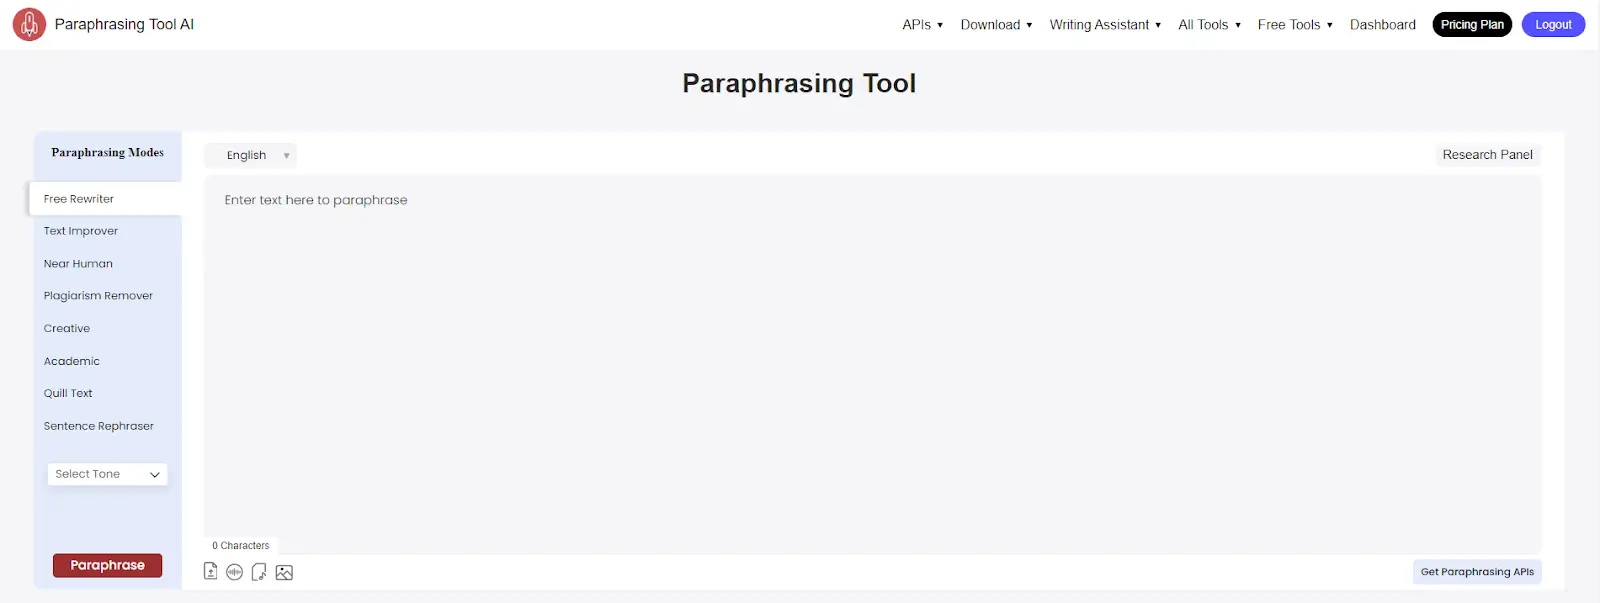Screen dimensions: 1600x603
Task: Click the Paraphrasing Modes heading
Action: coord(107,153)
